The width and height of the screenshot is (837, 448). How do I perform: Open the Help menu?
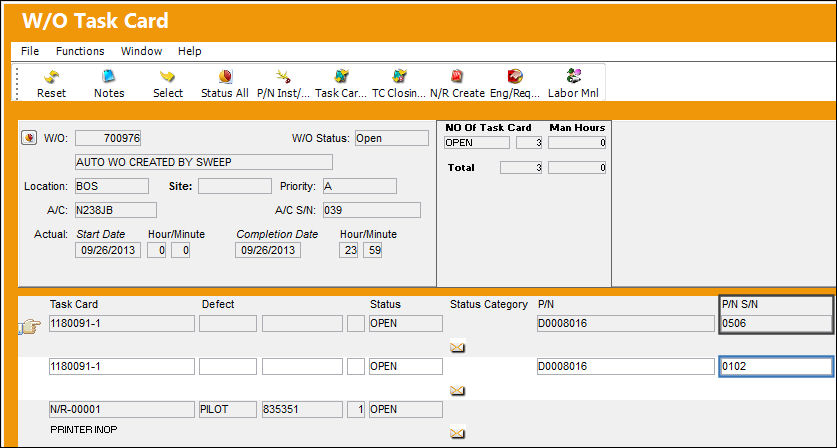[x=189, y=51]
